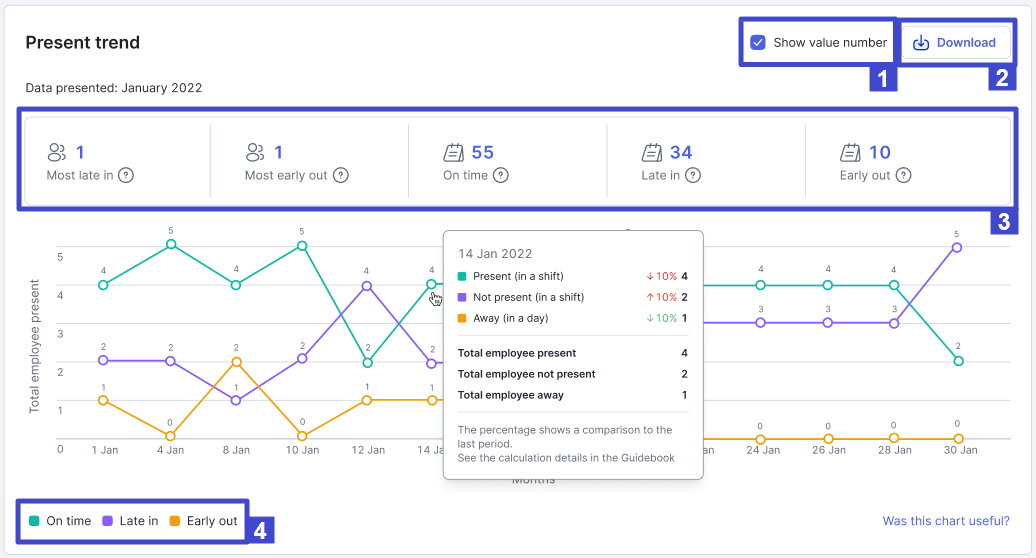The image size is (1036, 558).
Task: Click the orange Early out legend swatch
Action: [175, 521]
